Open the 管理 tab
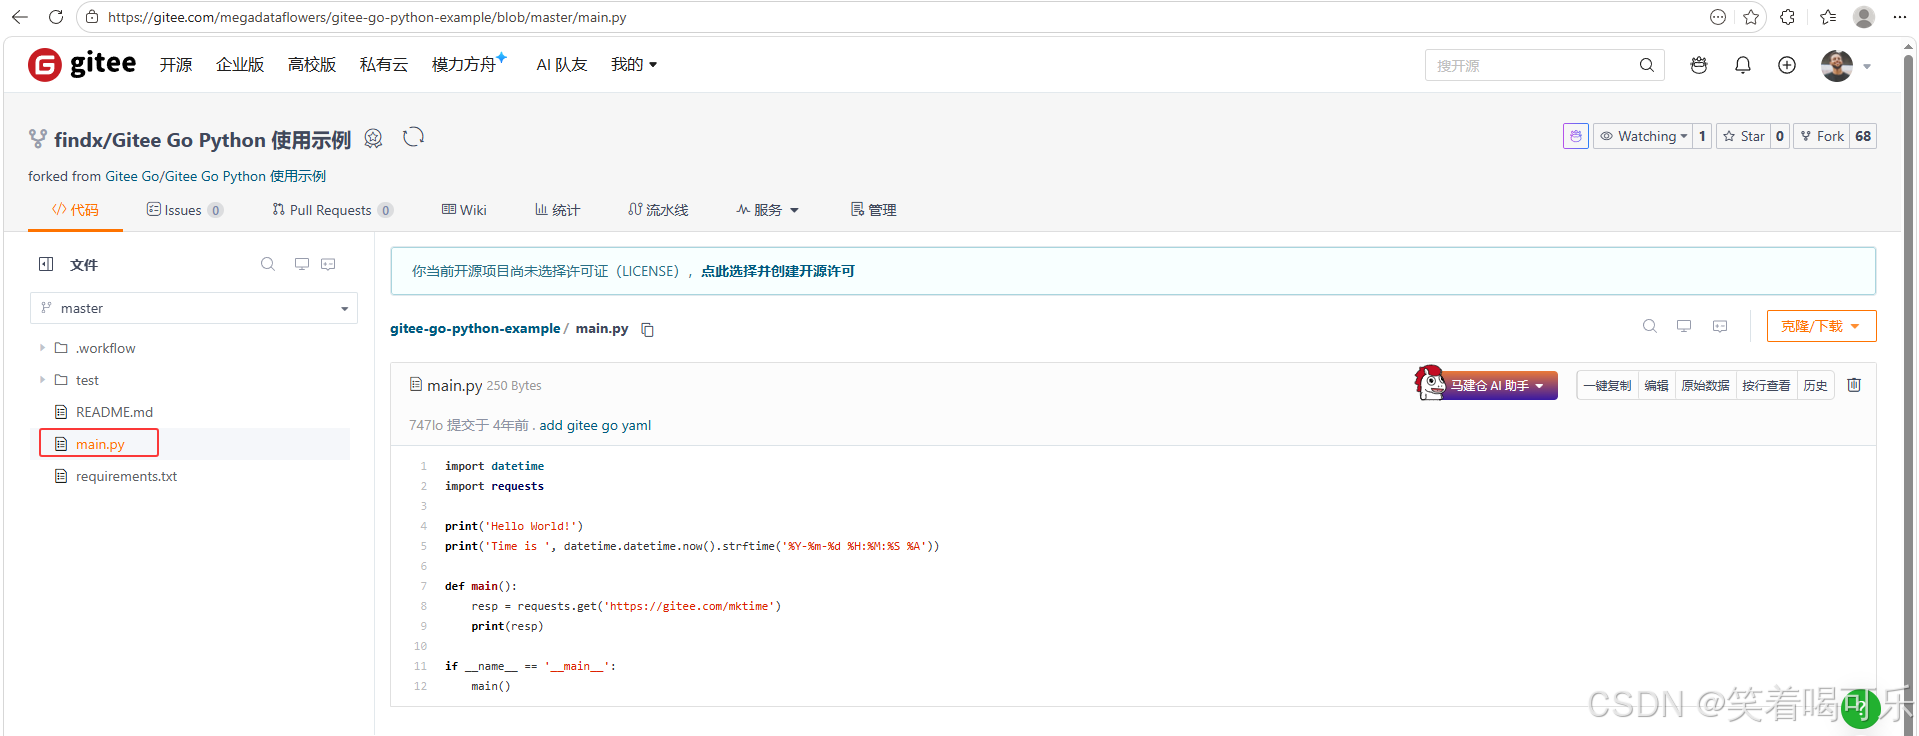Viewport: 1919px width, 736px height. (873, 210)
